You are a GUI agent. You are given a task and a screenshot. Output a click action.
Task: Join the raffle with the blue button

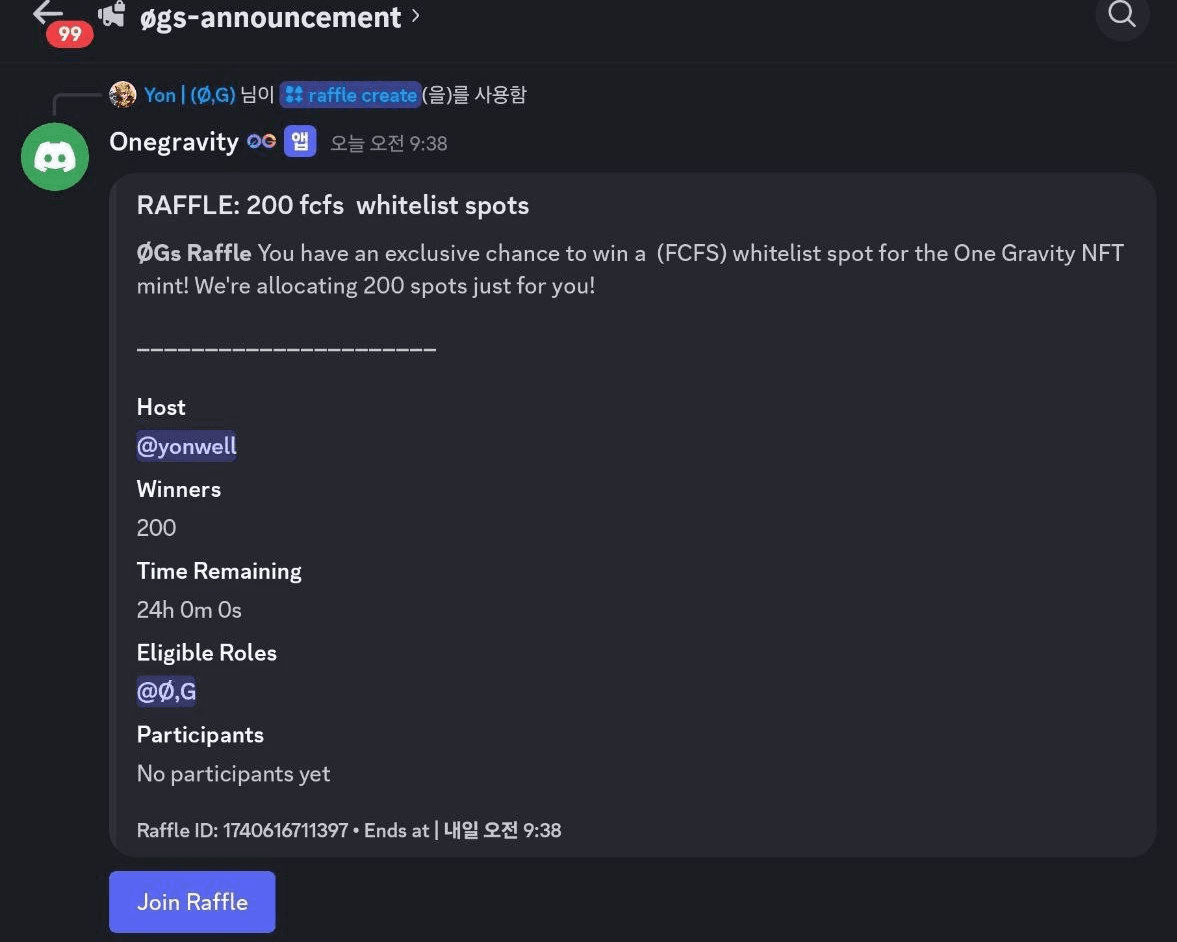pyautogui.click(x=192, y=901)
